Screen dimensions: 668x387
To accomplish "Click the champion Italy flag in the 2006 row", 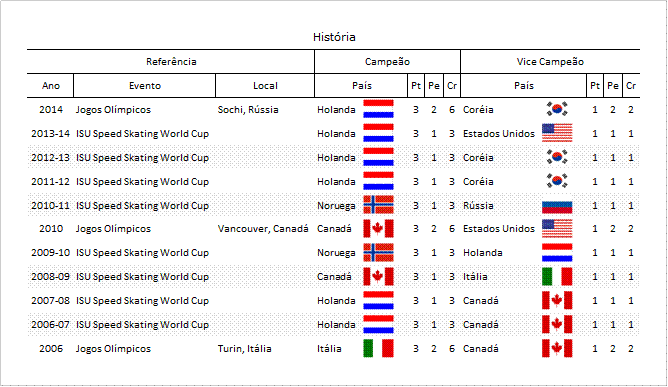I will [378, 348].
